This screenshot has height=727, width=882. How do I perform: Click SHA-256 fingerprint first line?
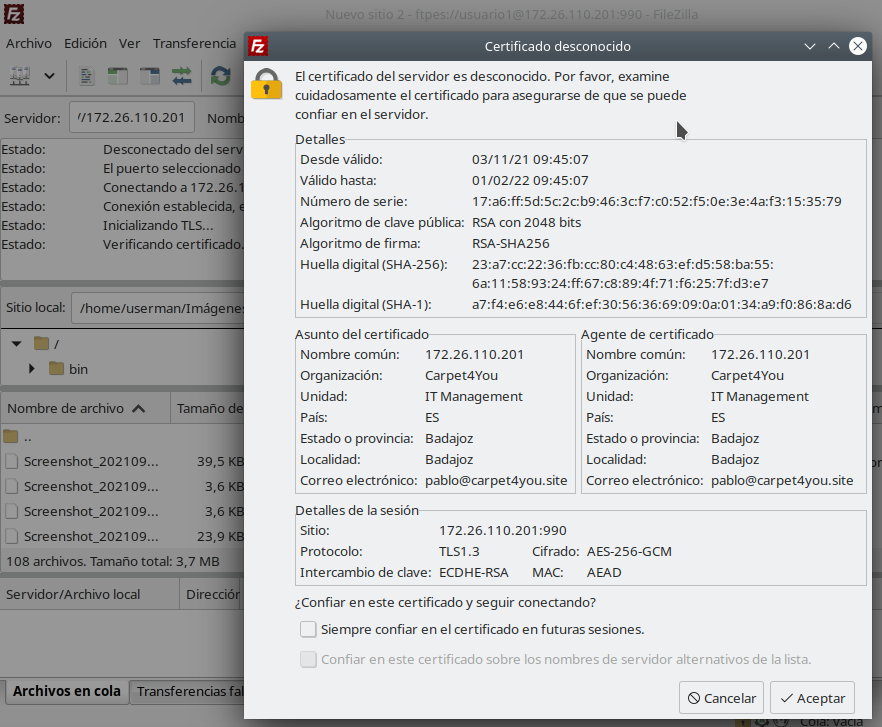623,264
